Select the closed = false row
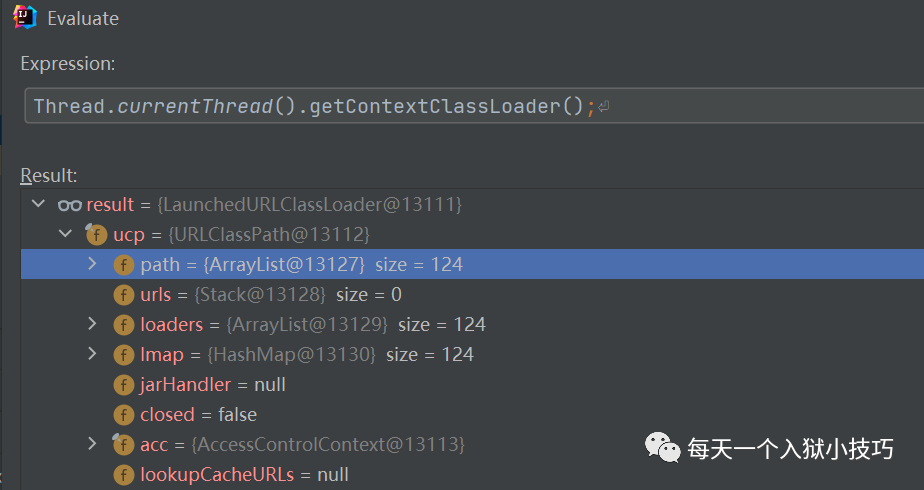 tap(472, 415)
